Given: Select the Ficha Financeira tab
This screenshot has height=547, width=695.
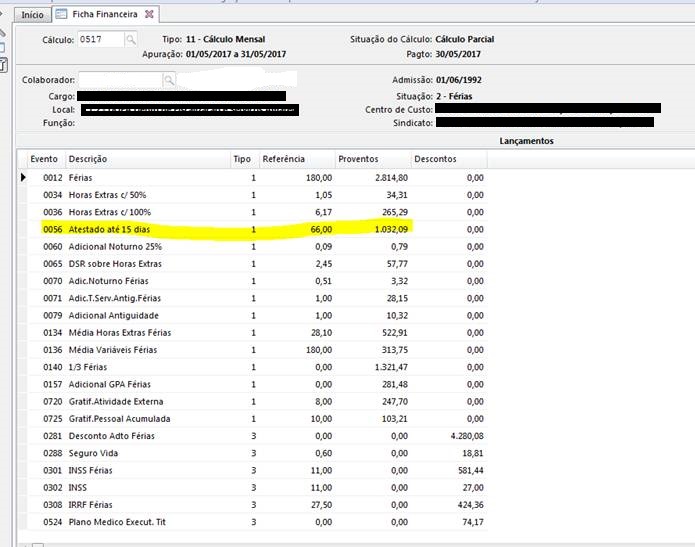Looking at the screenshot, I should coord(105,14).
